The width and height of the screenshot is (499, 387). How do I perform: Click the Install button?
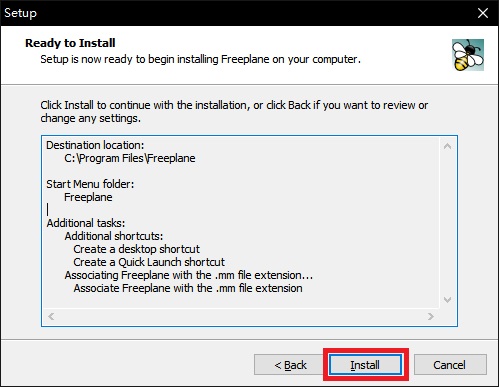pos(365,365)
